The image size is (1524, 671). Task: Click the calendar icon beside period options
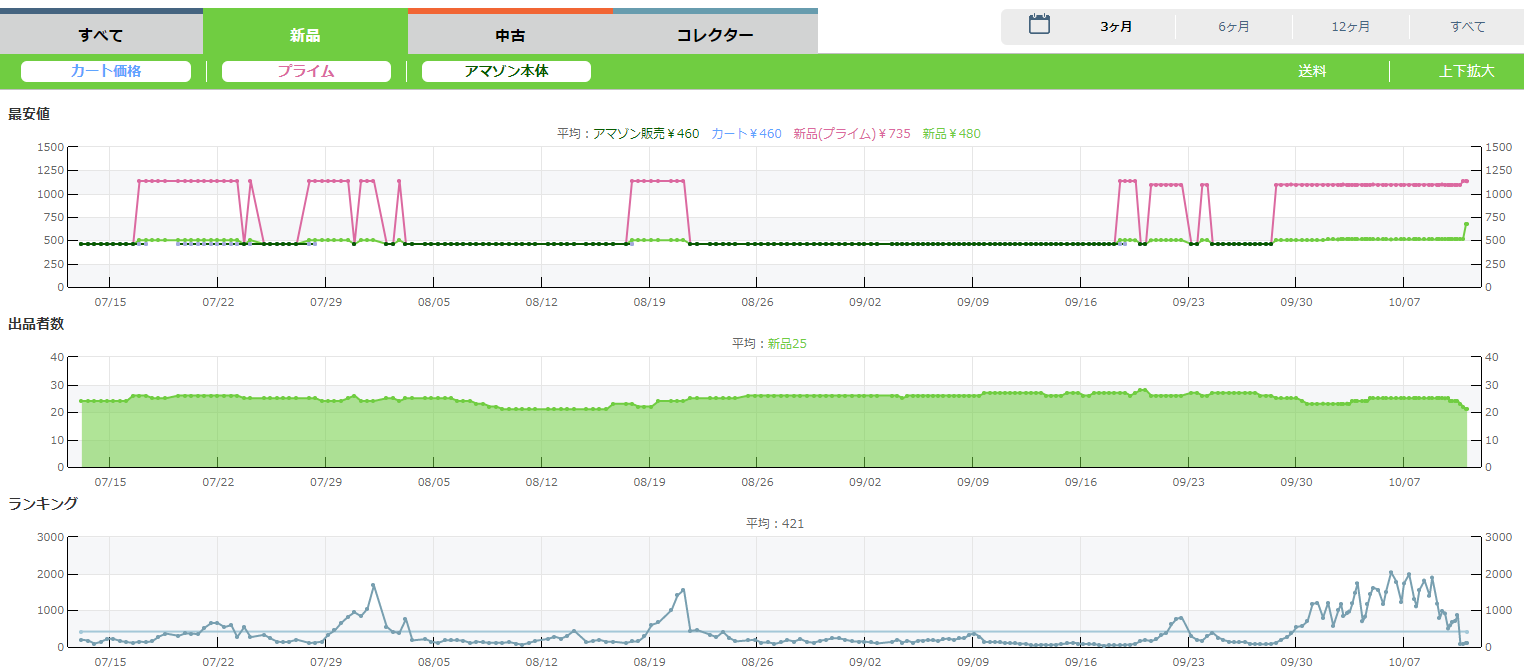tap(1039, 25)
